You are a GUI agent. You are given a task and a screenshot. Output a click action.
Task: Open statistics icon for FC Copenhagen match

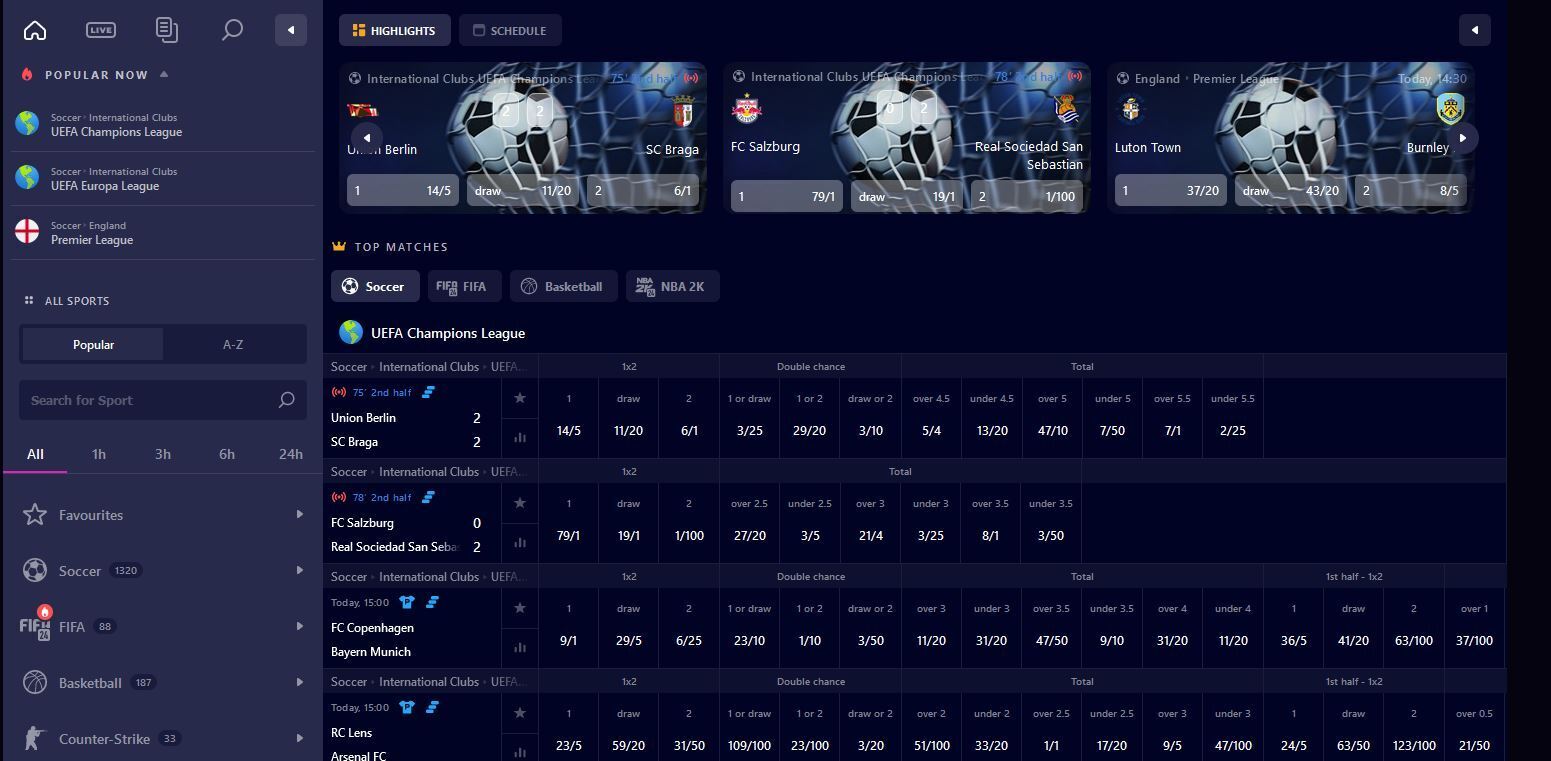[520, 647]
